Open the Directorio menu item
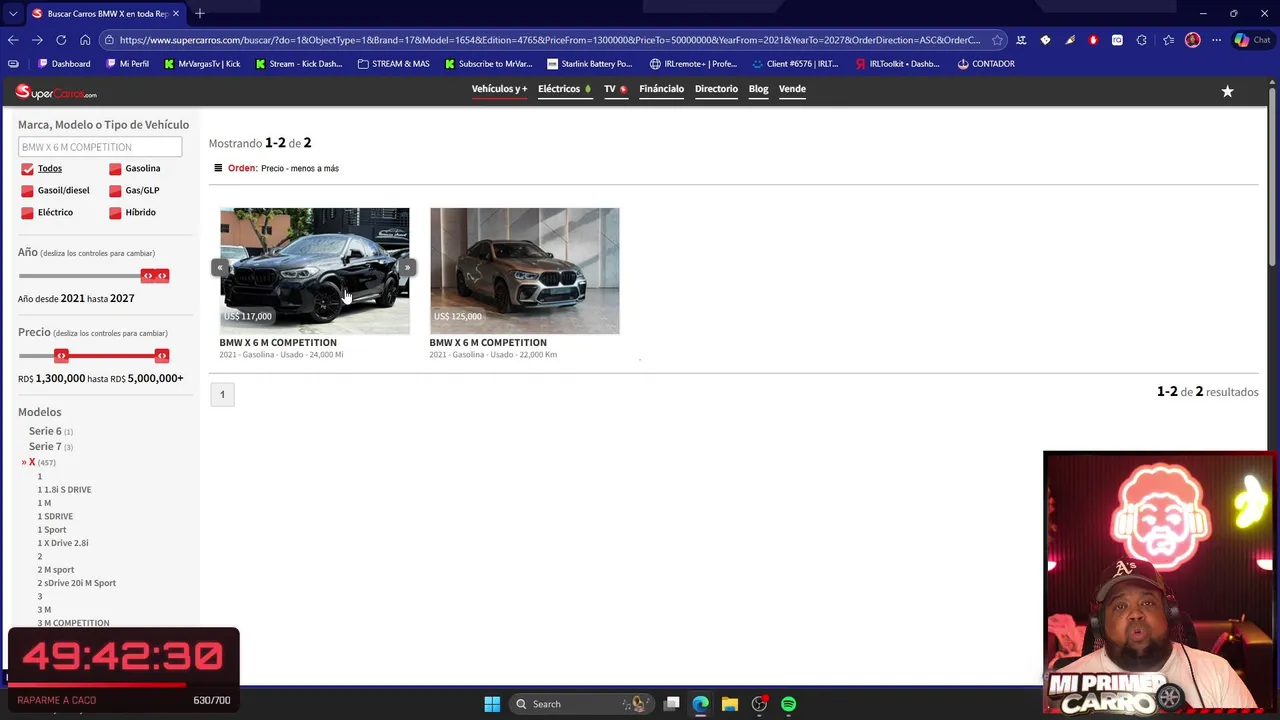1280x720 pixels. 716,89
